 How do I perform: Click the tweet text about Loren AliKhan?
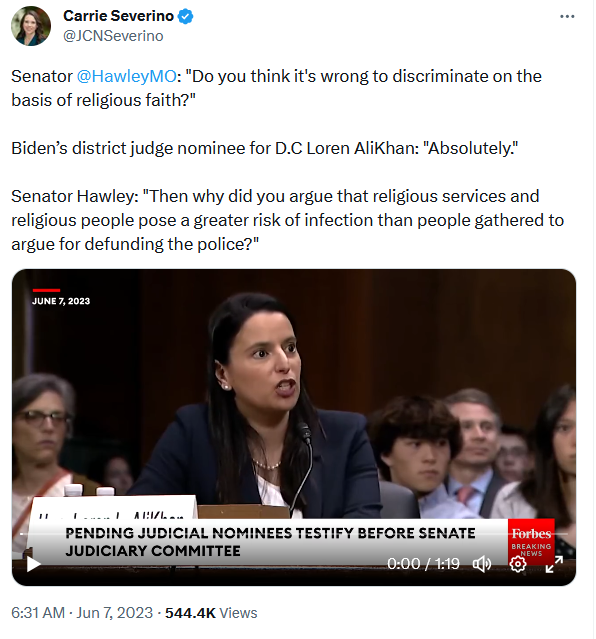265,148
